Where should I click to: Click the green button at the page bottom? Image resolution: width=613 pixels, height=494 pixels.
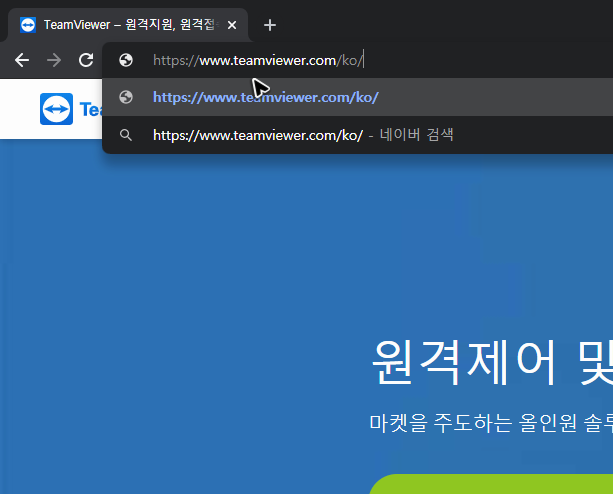[x=491, y=484]
